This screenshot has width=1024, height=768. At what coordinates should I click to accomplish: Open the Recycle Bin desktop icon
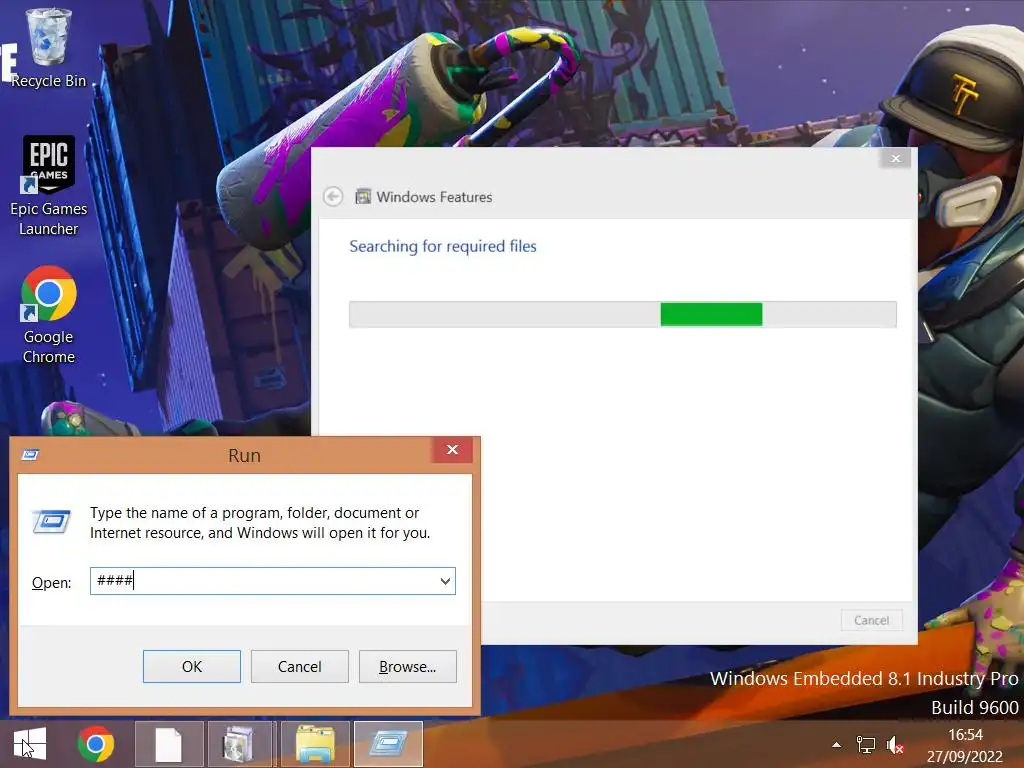pos(48,48)
